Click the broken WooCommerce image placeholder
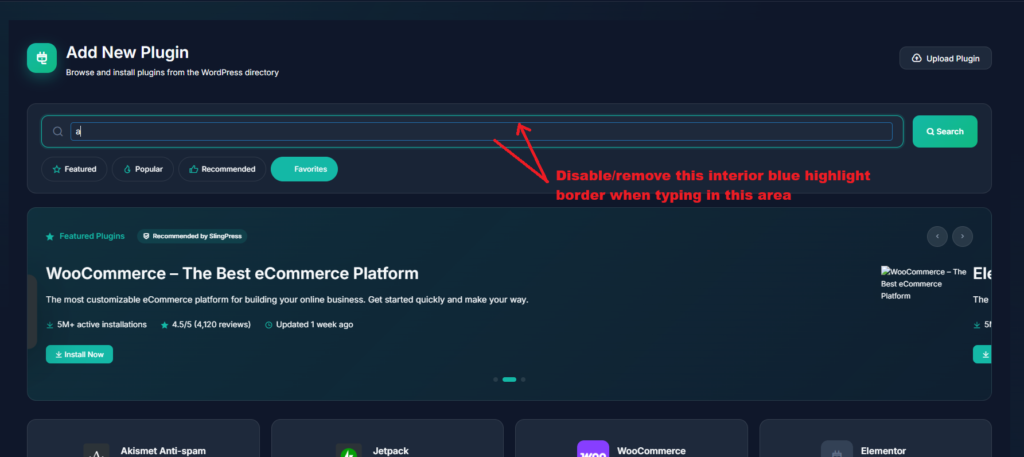 click(923, 283)
